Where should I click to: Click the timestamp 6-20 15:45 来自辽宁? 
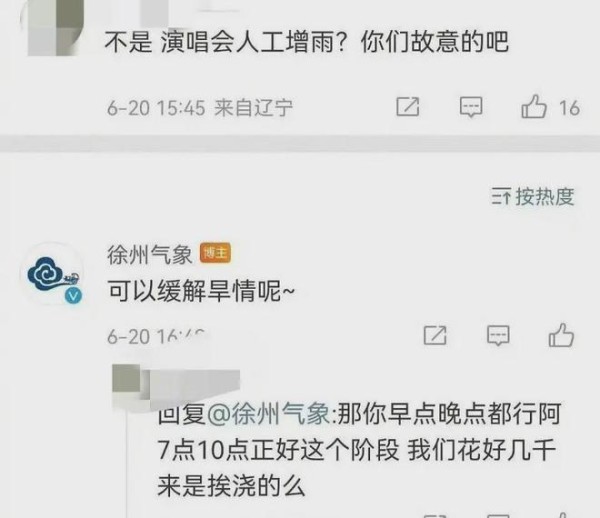point(200,108)
